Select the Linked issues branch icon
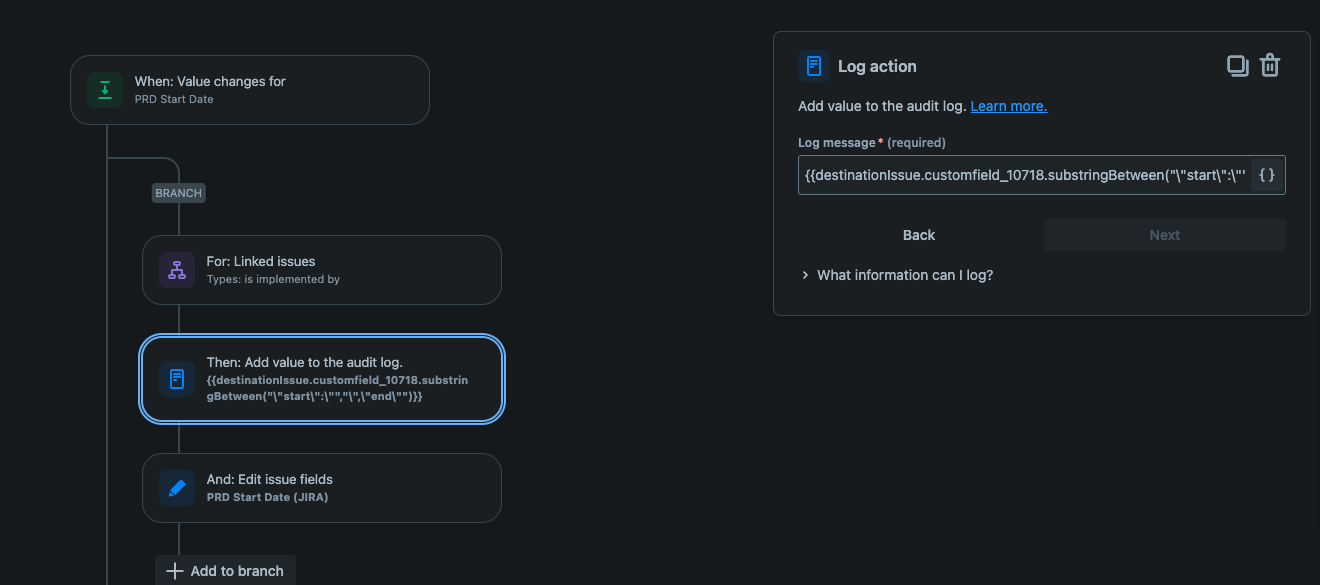This screenshot has height=585, width=1320. (x=176, y=269)
